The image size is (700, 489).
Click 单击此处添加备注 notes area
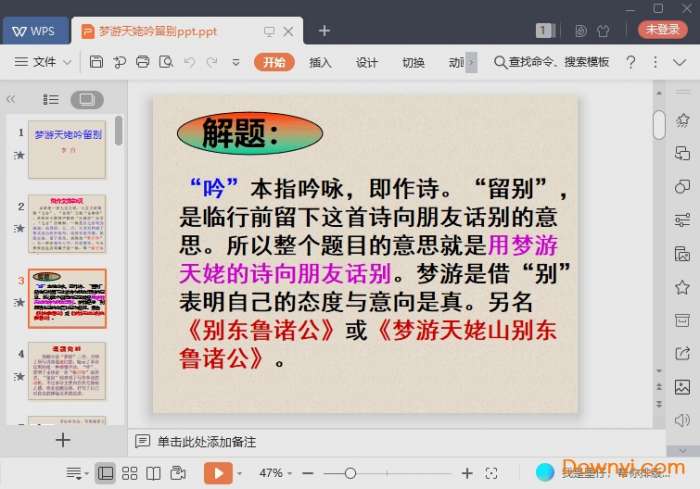point(206,442)
